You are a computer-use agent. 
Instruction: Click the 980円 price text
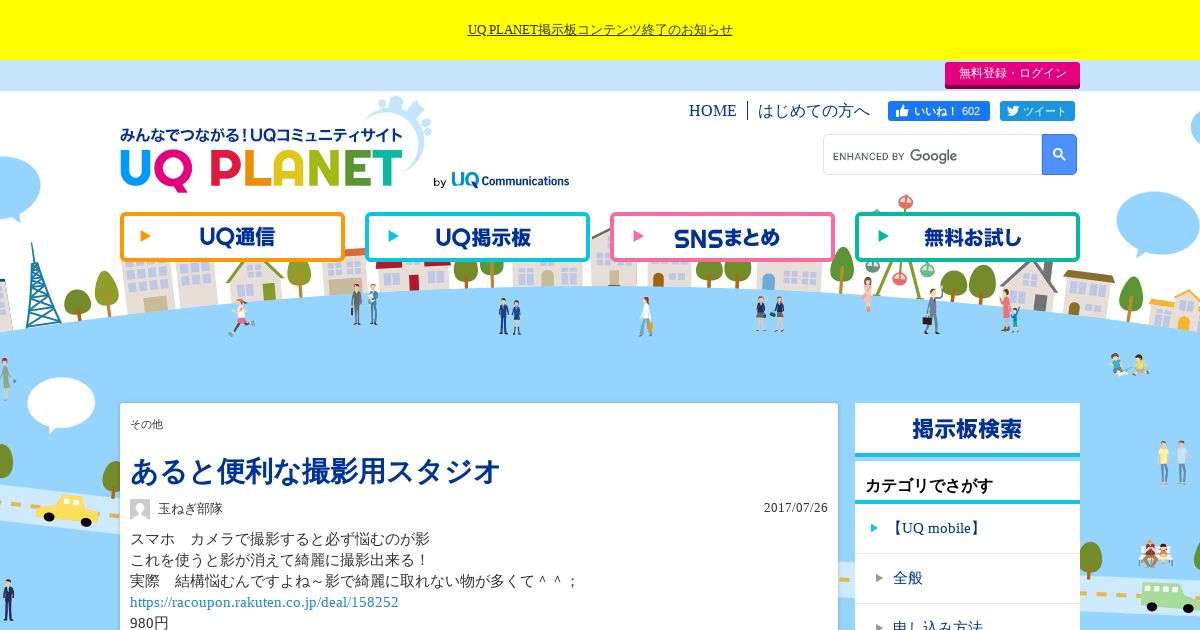pyautogui.click(x=149, y=622)
